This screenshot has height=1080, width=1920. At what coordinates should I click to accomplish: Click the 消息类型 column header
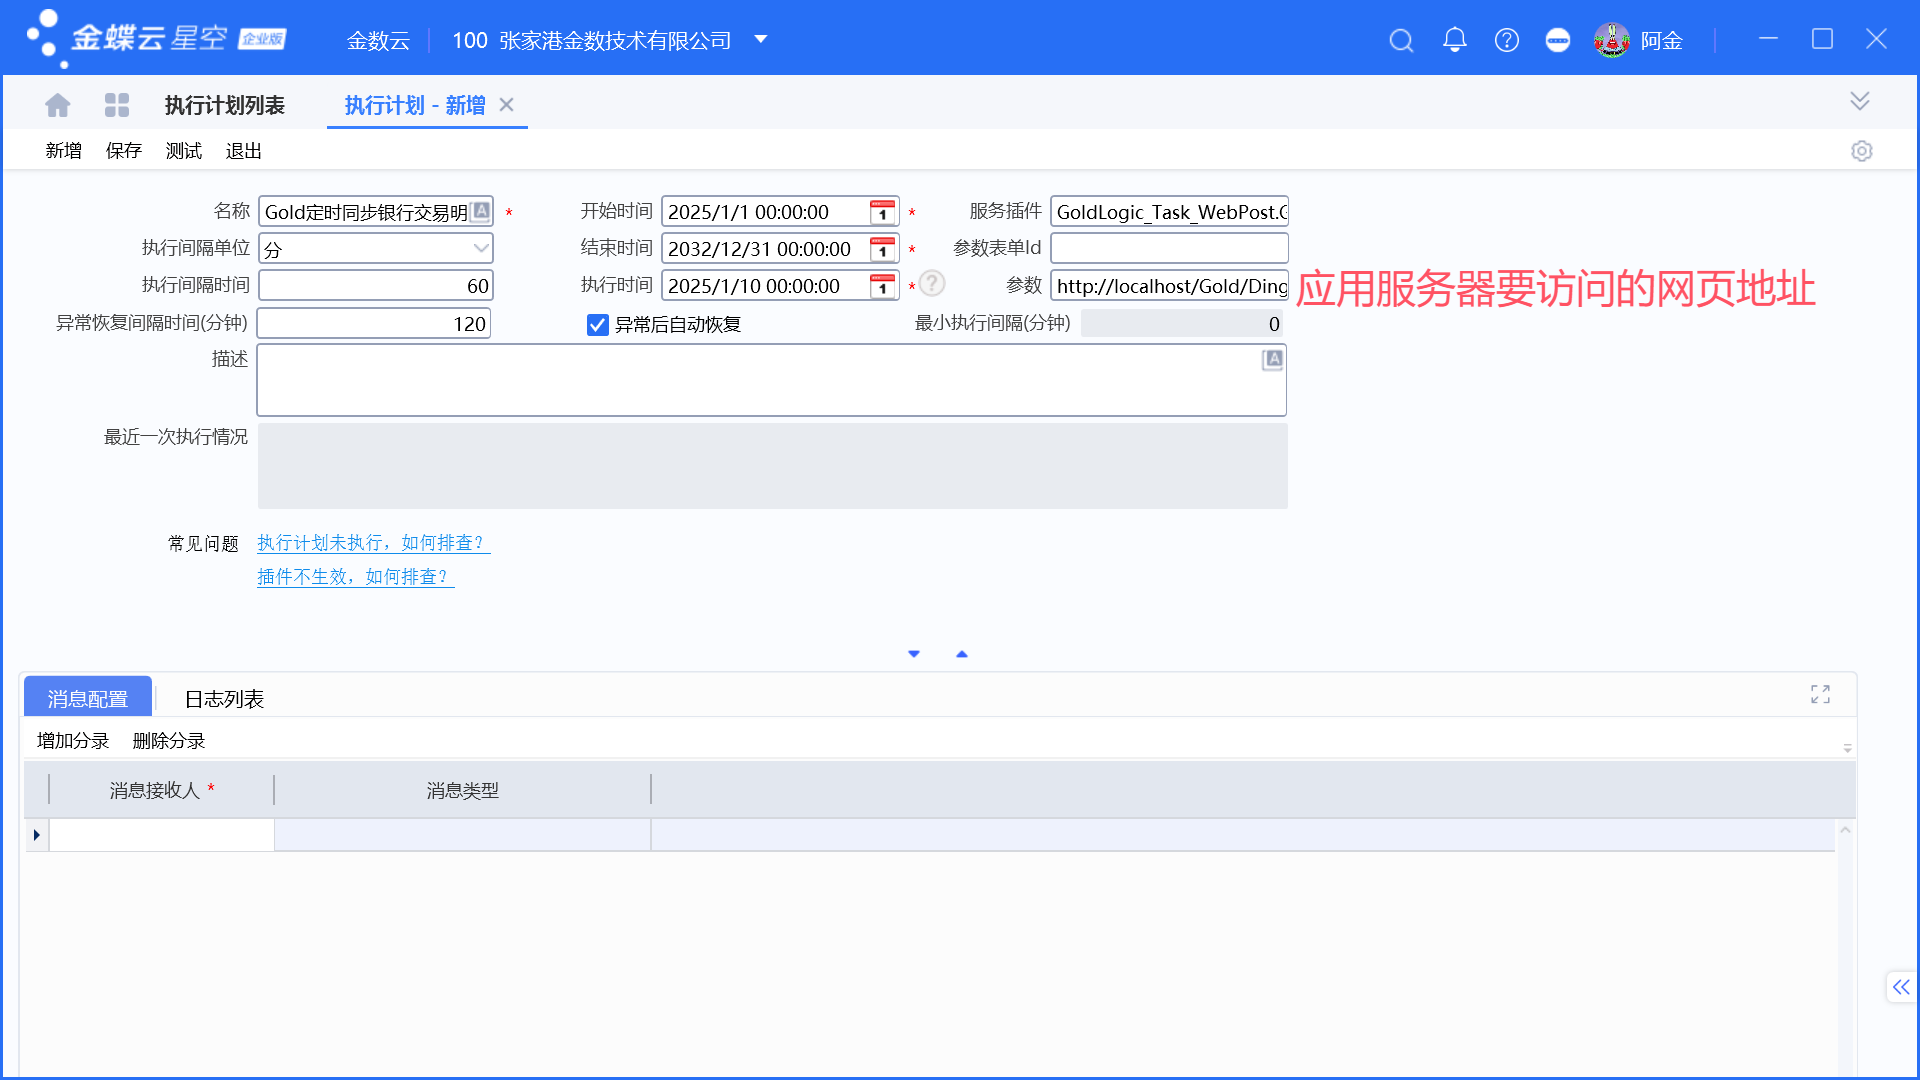(x=463, y=790)
